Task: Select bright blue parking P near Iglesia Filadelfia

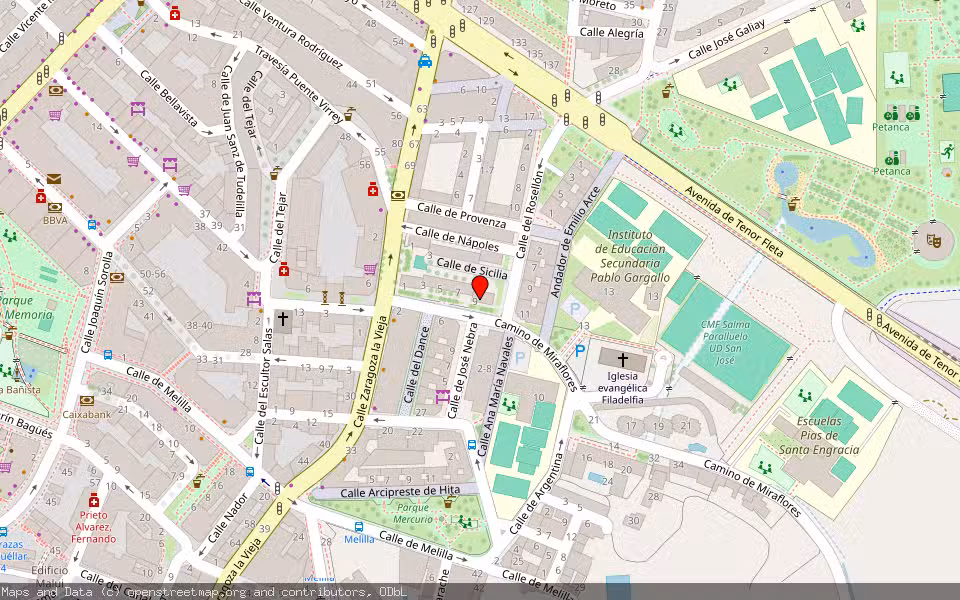Action: [x=579, y=351]
